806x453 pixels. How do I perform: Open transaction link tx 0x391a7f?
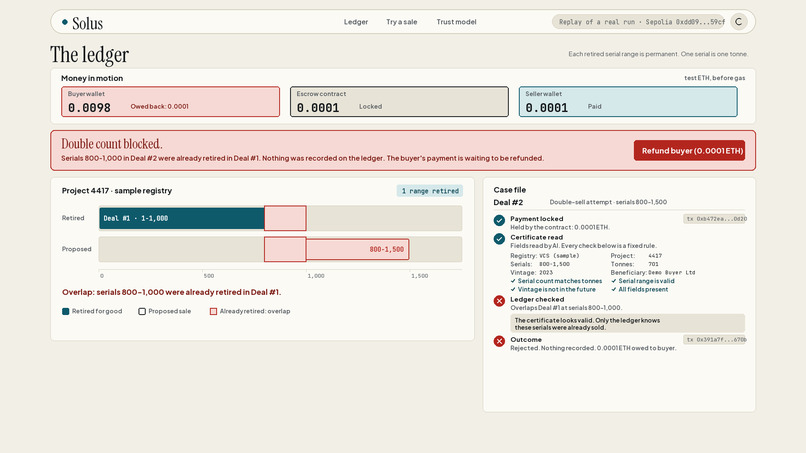point(715,339)
